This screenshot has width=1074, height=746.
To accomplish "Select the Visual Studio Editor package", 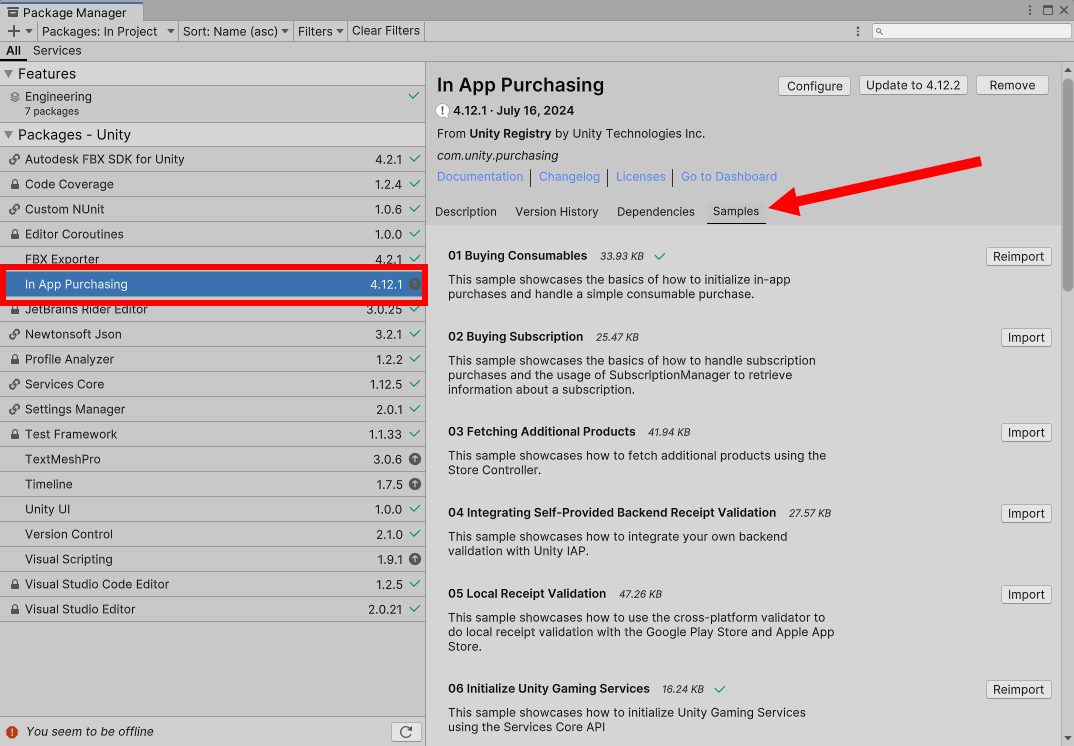I will (x=212, y=610).
